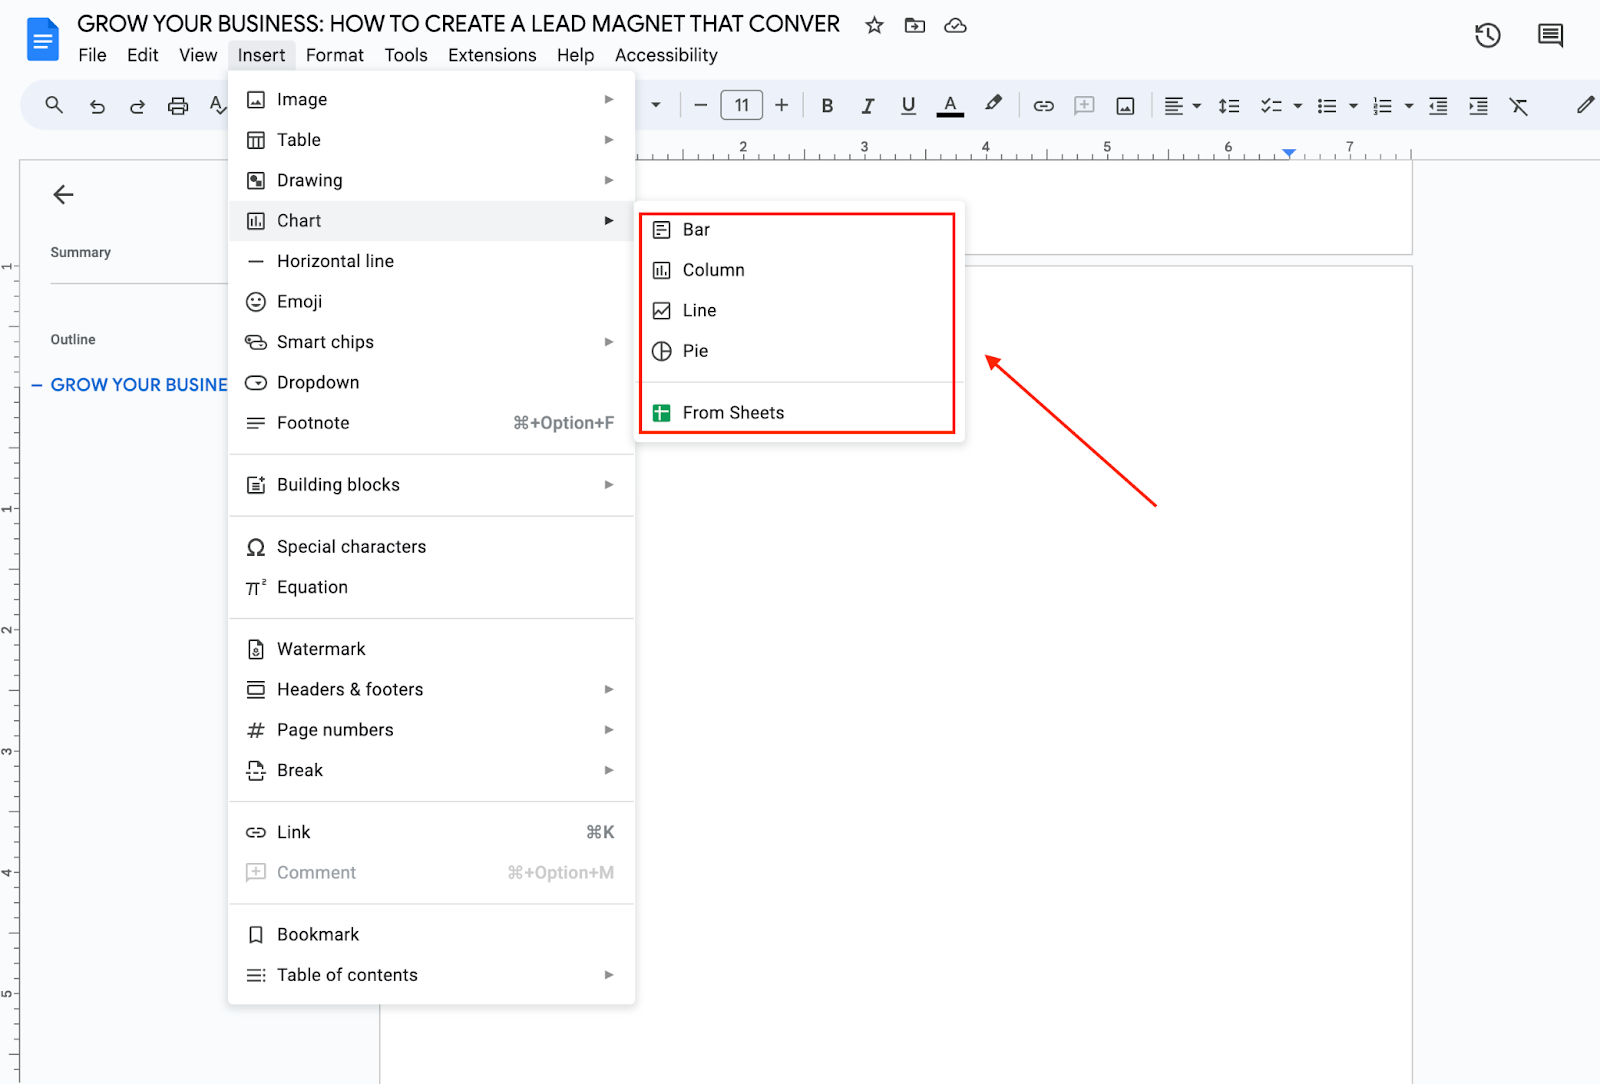The height and width of the screenshot is (1084, 1600).
Task: Open text alignment dropdown
Action: (x=1182, y=106)
